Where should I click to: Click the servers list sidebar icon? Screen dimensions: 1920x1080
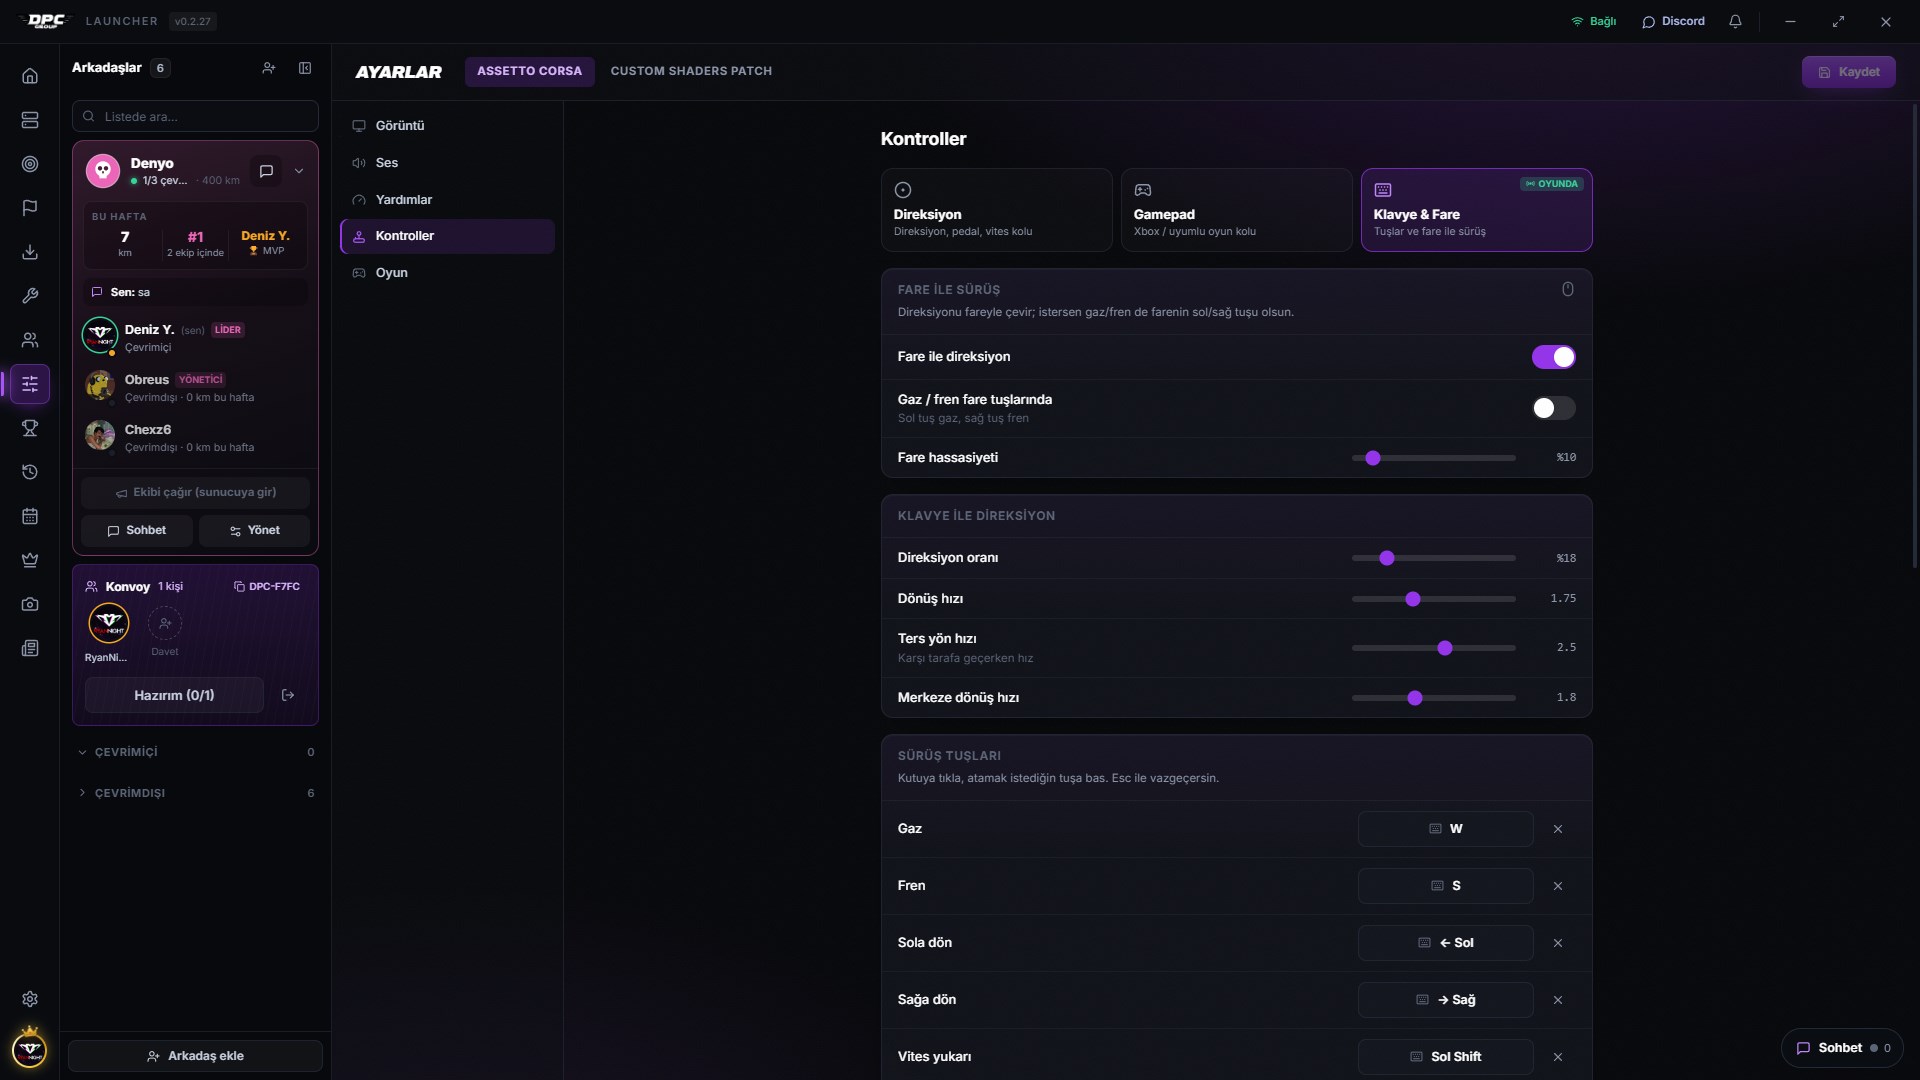pyautogui.click(x=30, y=120)
